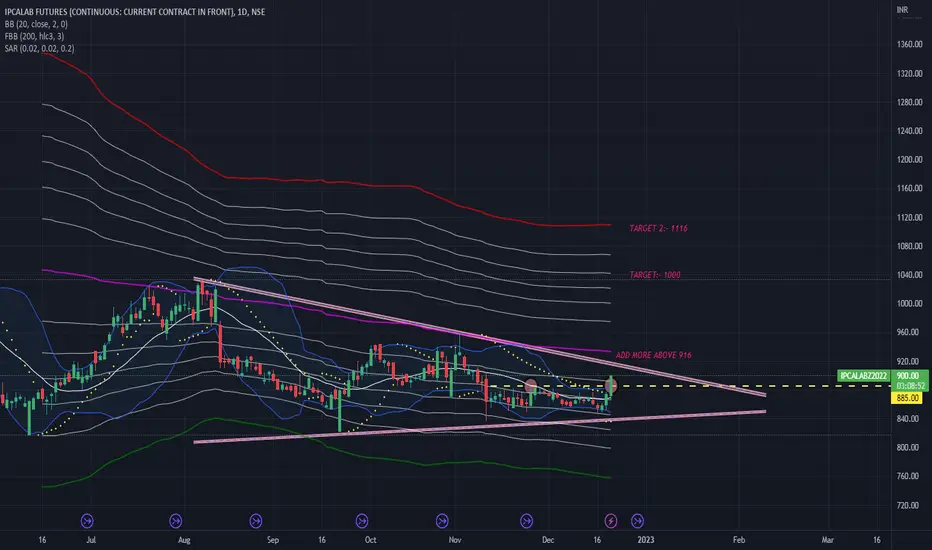
Task: Select the FBB (200, hlc3, 3) indicator legend
Action: point(34,36)
